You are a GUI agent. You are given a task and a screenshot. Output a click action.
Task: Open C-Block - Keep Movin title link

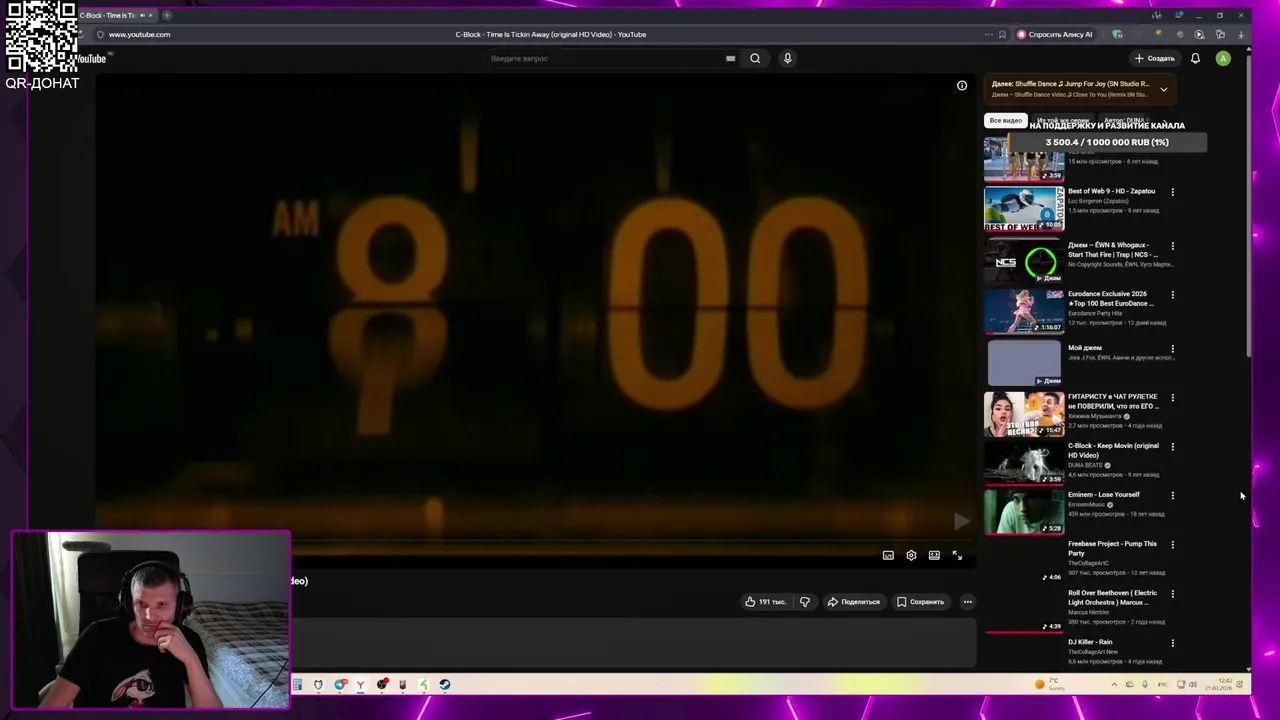[1113, 450]
